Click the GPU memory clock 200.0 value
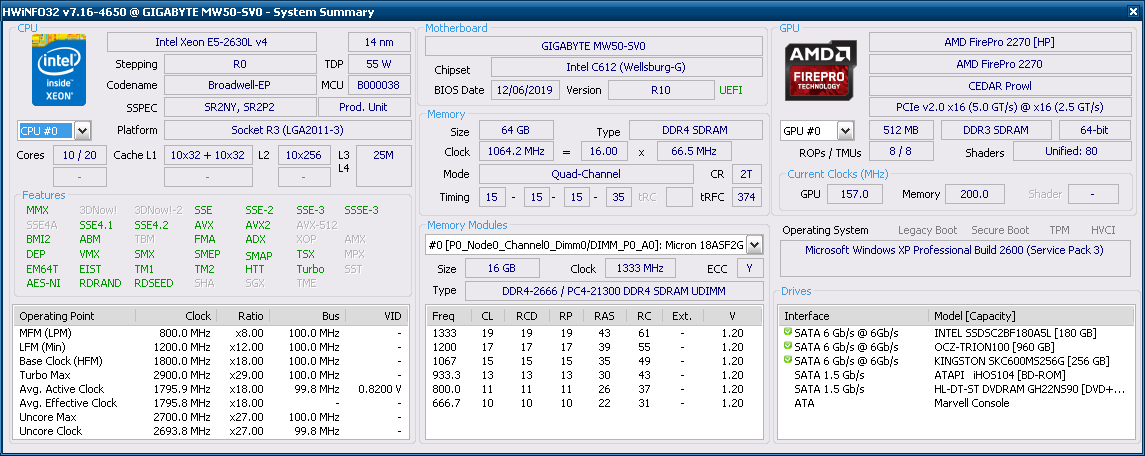This screenshot has height=456, width=1145. pos(973,194)
